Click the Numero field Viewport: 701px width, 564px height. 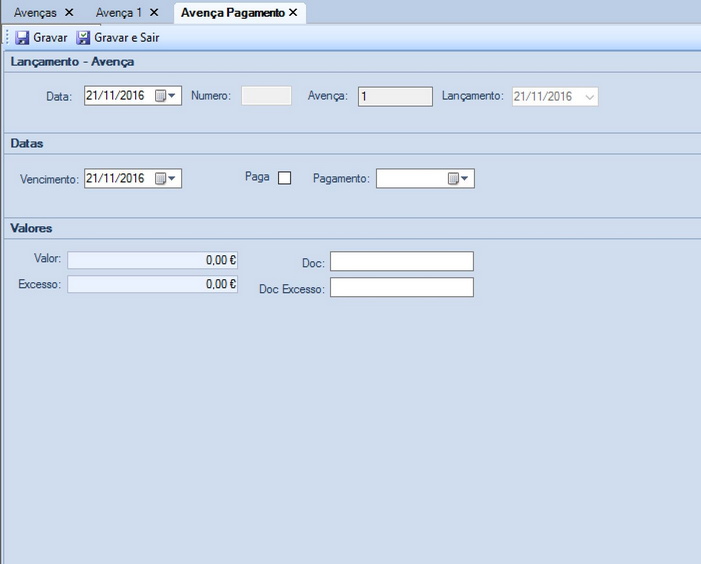[266, 96]
